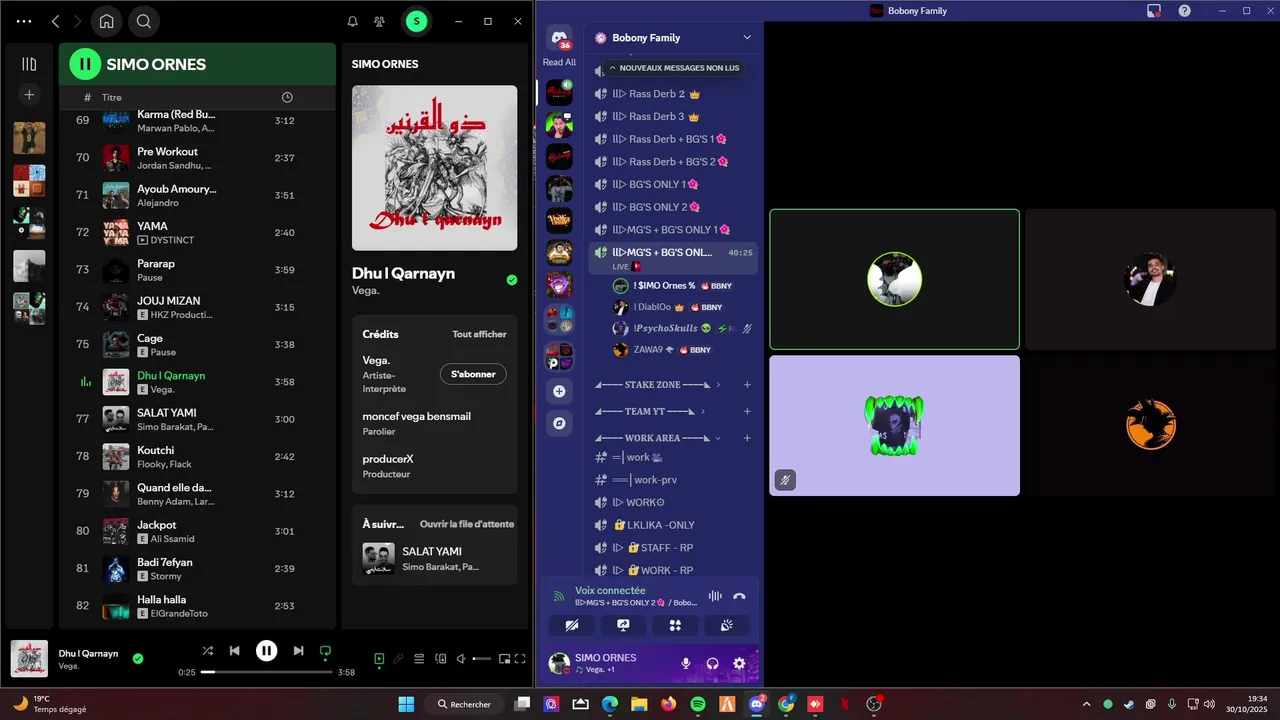
Task: Click the Titre column header
Action: [112, 97]
